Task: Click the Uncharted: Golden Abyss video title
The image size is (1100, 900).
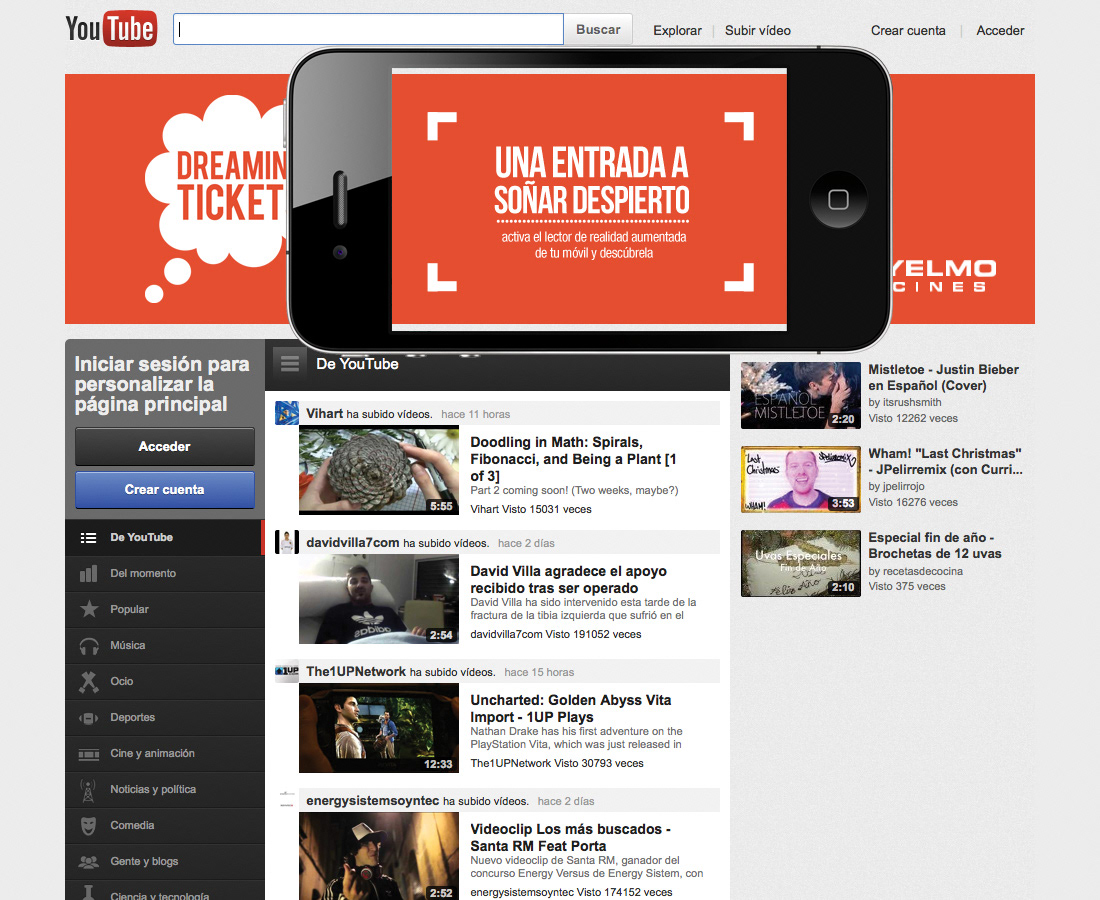Action: pos(570,708)
